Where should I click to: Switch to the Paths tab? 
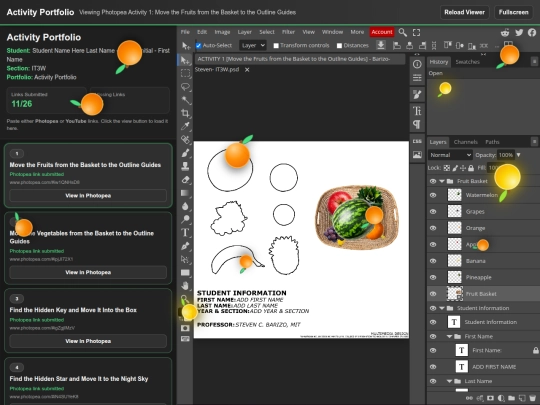[492, 142]
